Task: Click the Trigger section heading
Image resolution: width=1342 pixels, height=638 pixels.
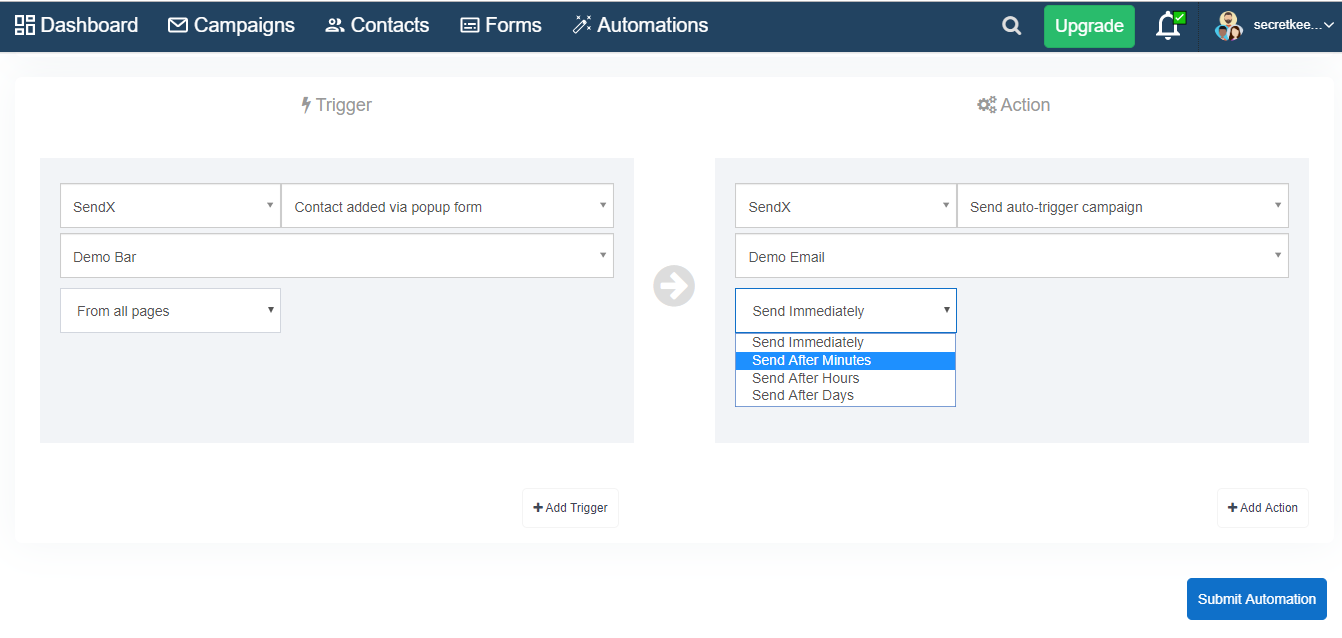Action: [x=336, y=105]
